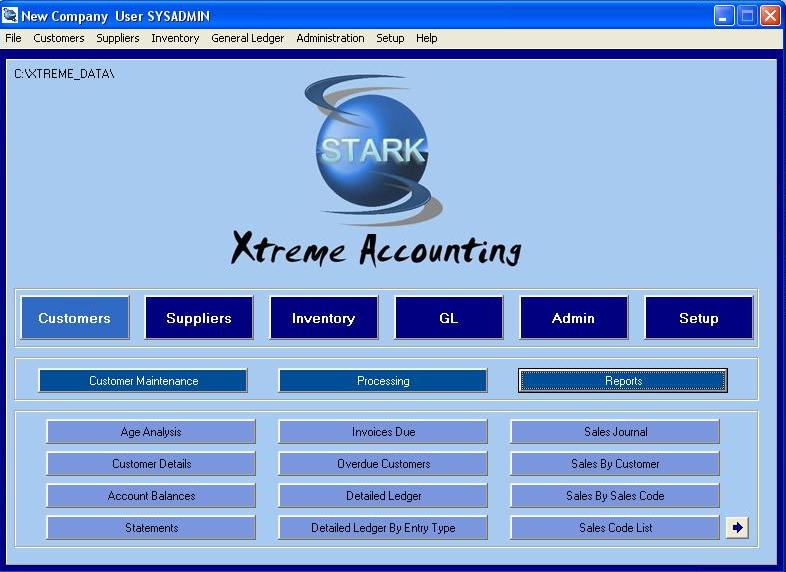Open Customer Maintenance section
The height and width of the screenshot is (572, 786).
[143, 380]
